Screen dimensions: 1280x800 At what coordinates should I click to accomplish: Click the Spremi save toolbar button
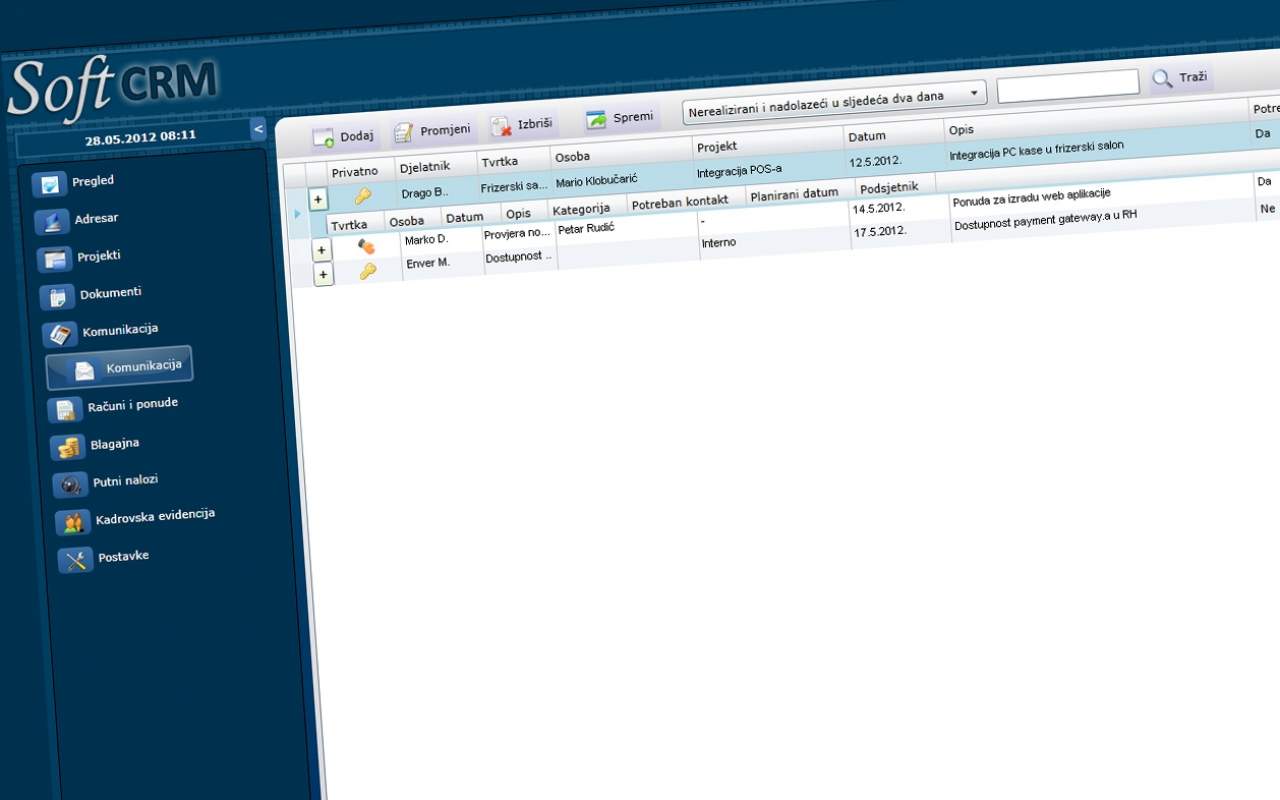pos(620,118)
